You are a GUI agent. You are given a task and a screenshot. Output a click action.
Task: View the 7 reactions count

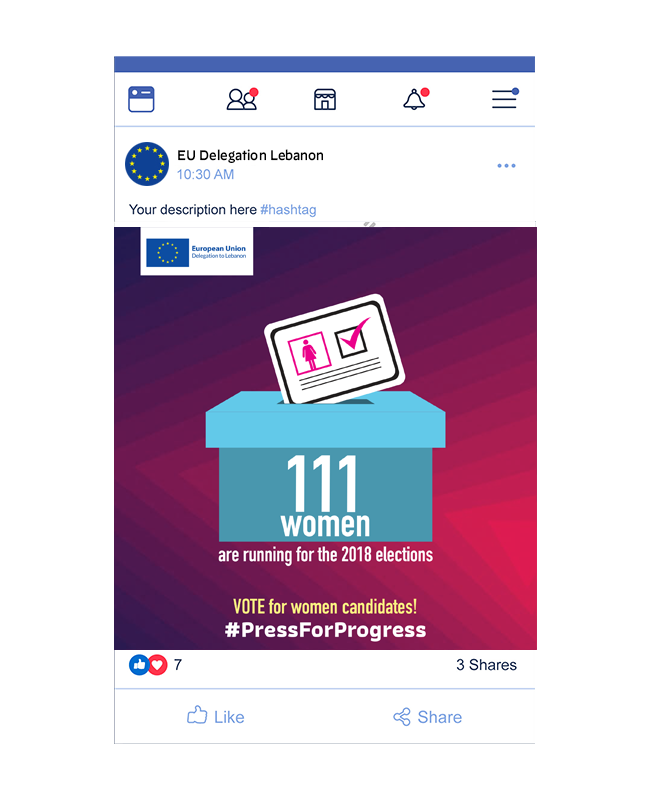(x=178, y=665)
